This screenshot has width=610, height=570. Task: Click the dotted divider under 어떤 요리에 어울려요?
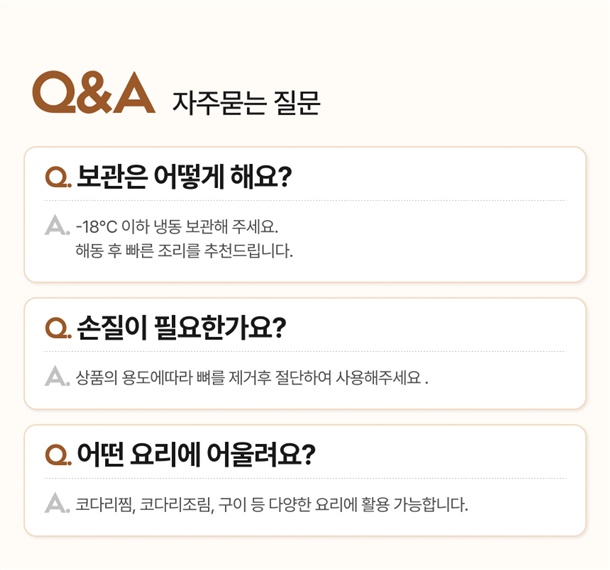point(305,478)
